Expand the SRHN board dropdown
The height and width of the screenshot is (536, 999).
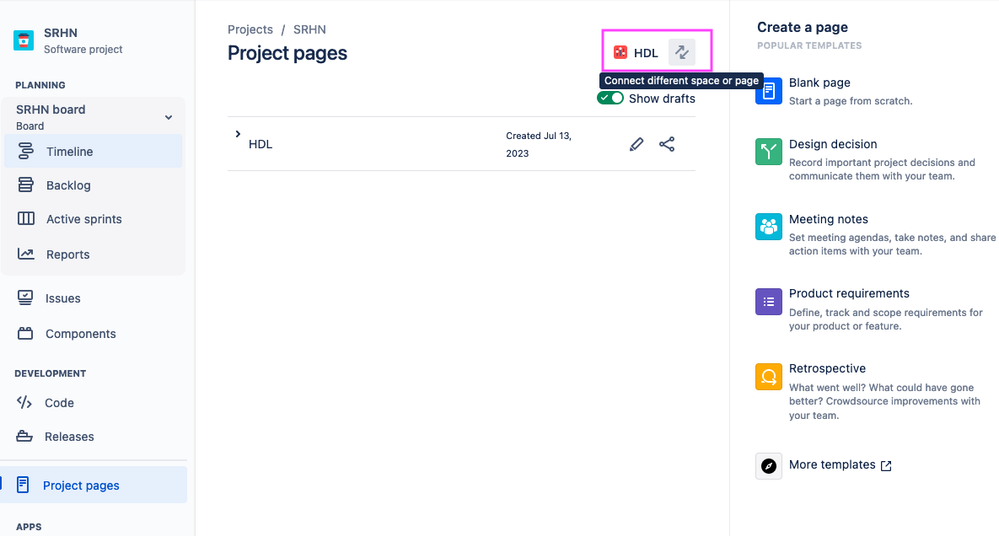(168, 117)
